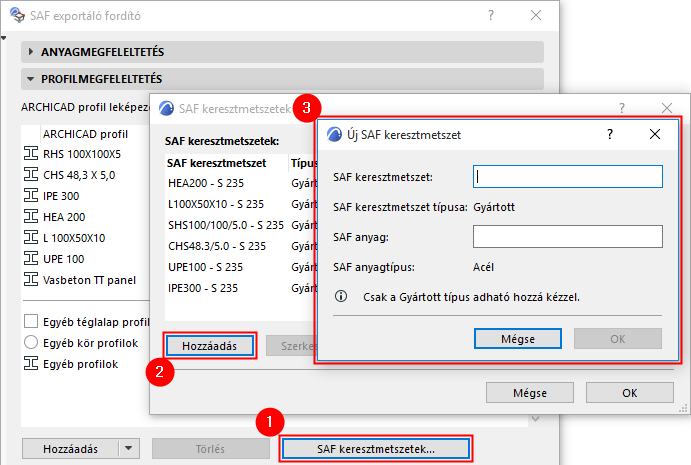691x465 pixels.
Task: Select the SHS100/100/5.0 - S 235 row
Action: (x=241, y=225)
